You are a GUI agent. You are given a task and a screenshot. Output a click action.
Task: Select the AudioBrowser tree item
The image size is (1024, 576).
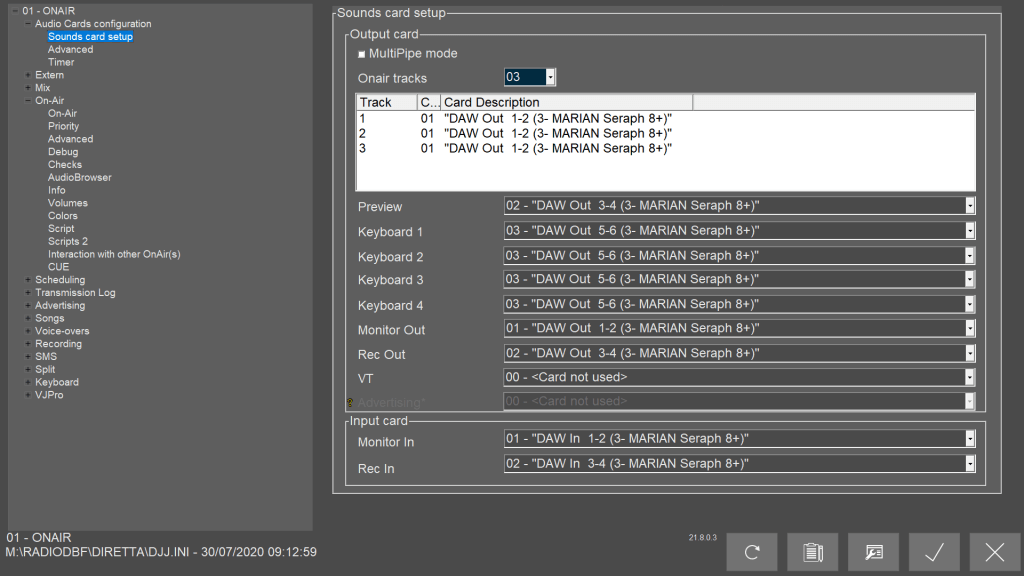click(x=80, y=177)
